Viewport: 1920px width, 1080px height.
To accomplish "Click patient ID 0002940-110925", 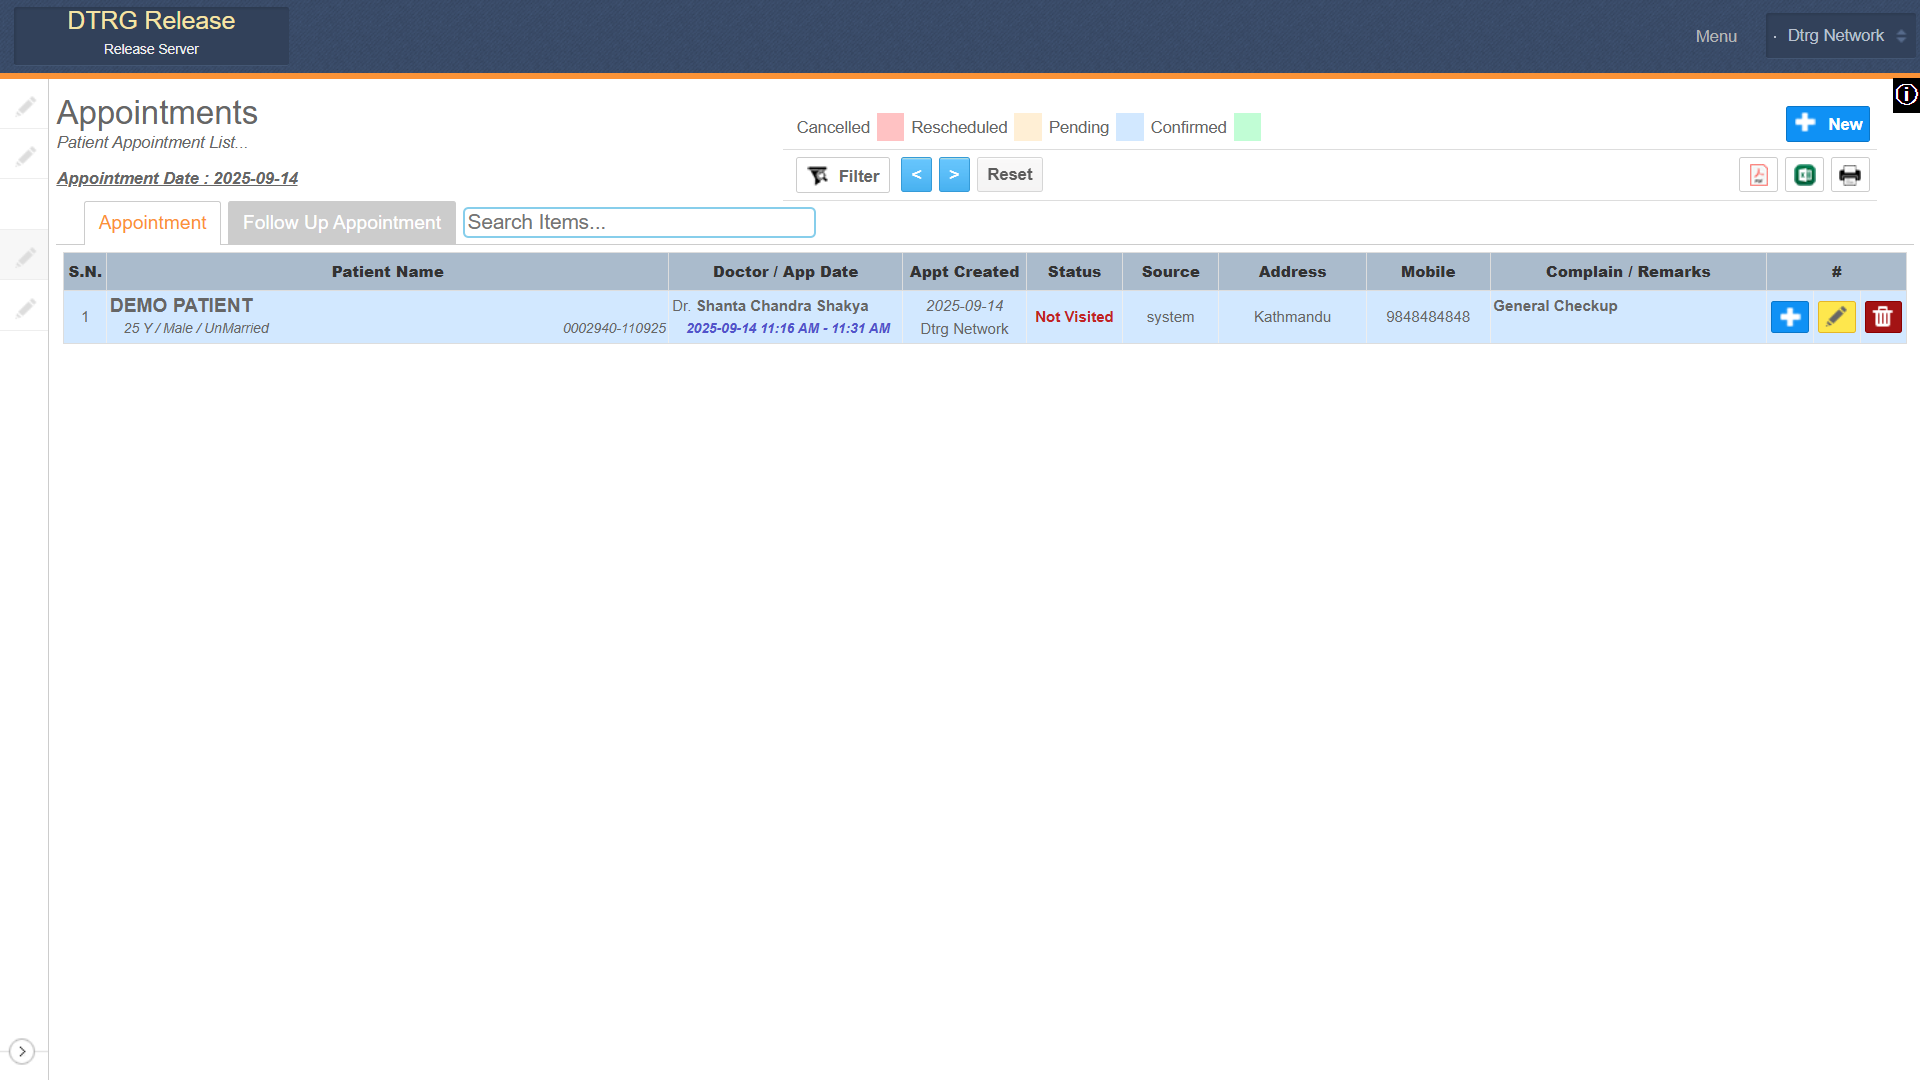I will click(x=614, y=328).
